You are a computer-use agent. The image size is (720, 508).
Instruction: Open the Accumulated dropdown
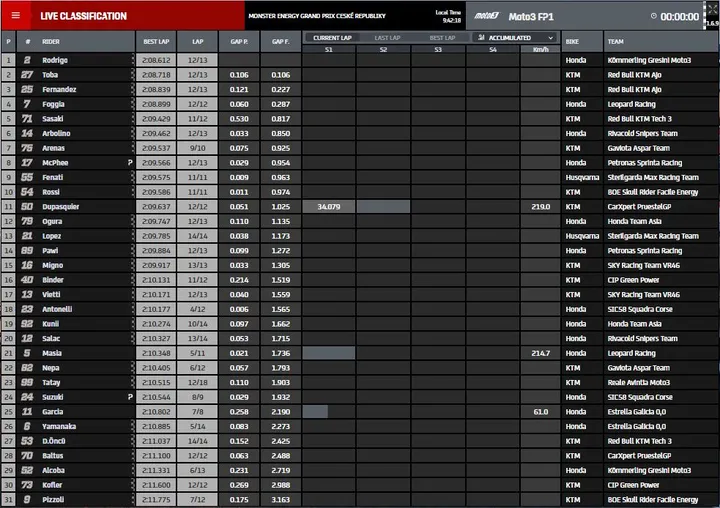(x=515, y=38)
